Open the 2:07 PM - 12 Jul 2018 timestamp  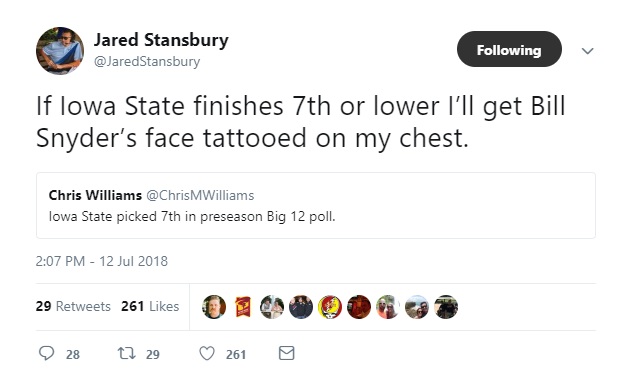(x=102, y=261)
